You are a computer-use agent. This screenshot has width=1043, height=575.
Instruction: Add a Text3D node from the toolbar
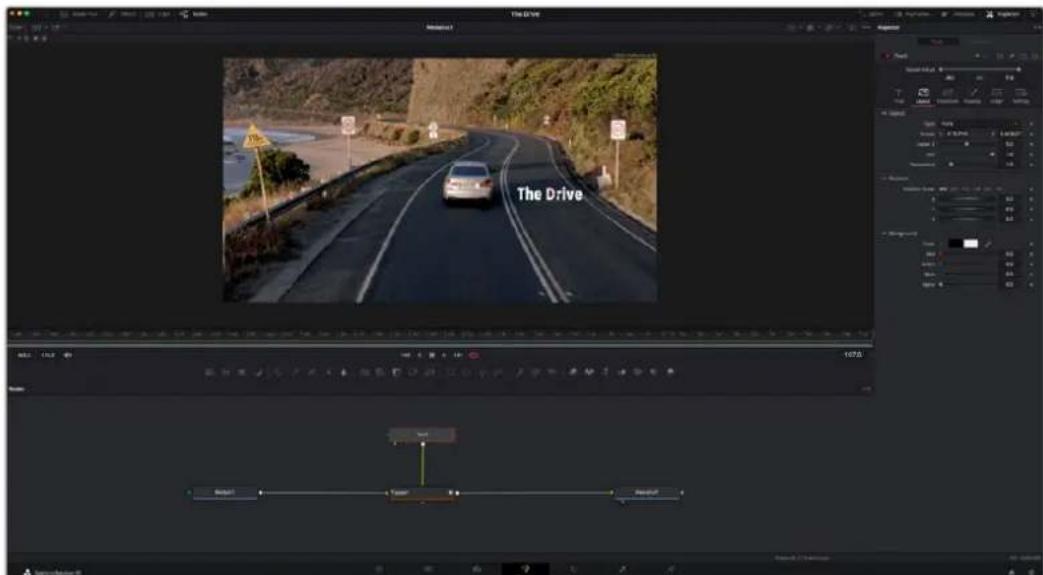point(605,373)
